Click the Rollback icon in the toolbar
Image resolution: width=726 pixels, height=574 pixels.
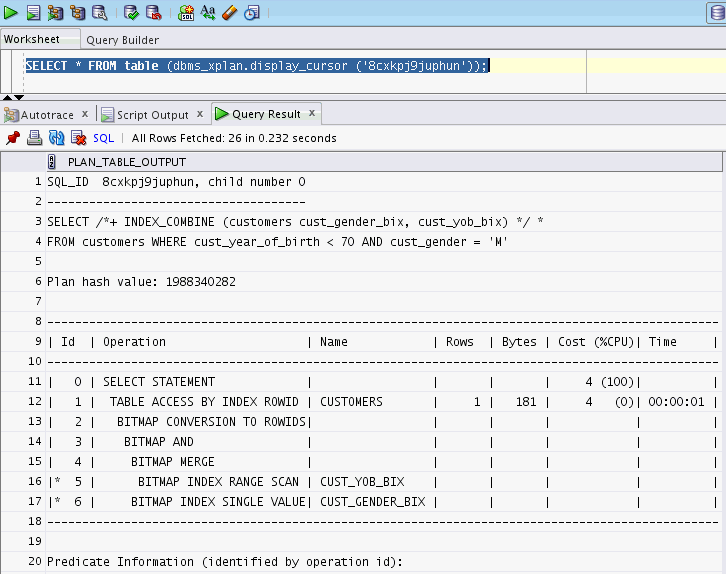point(153,13)
